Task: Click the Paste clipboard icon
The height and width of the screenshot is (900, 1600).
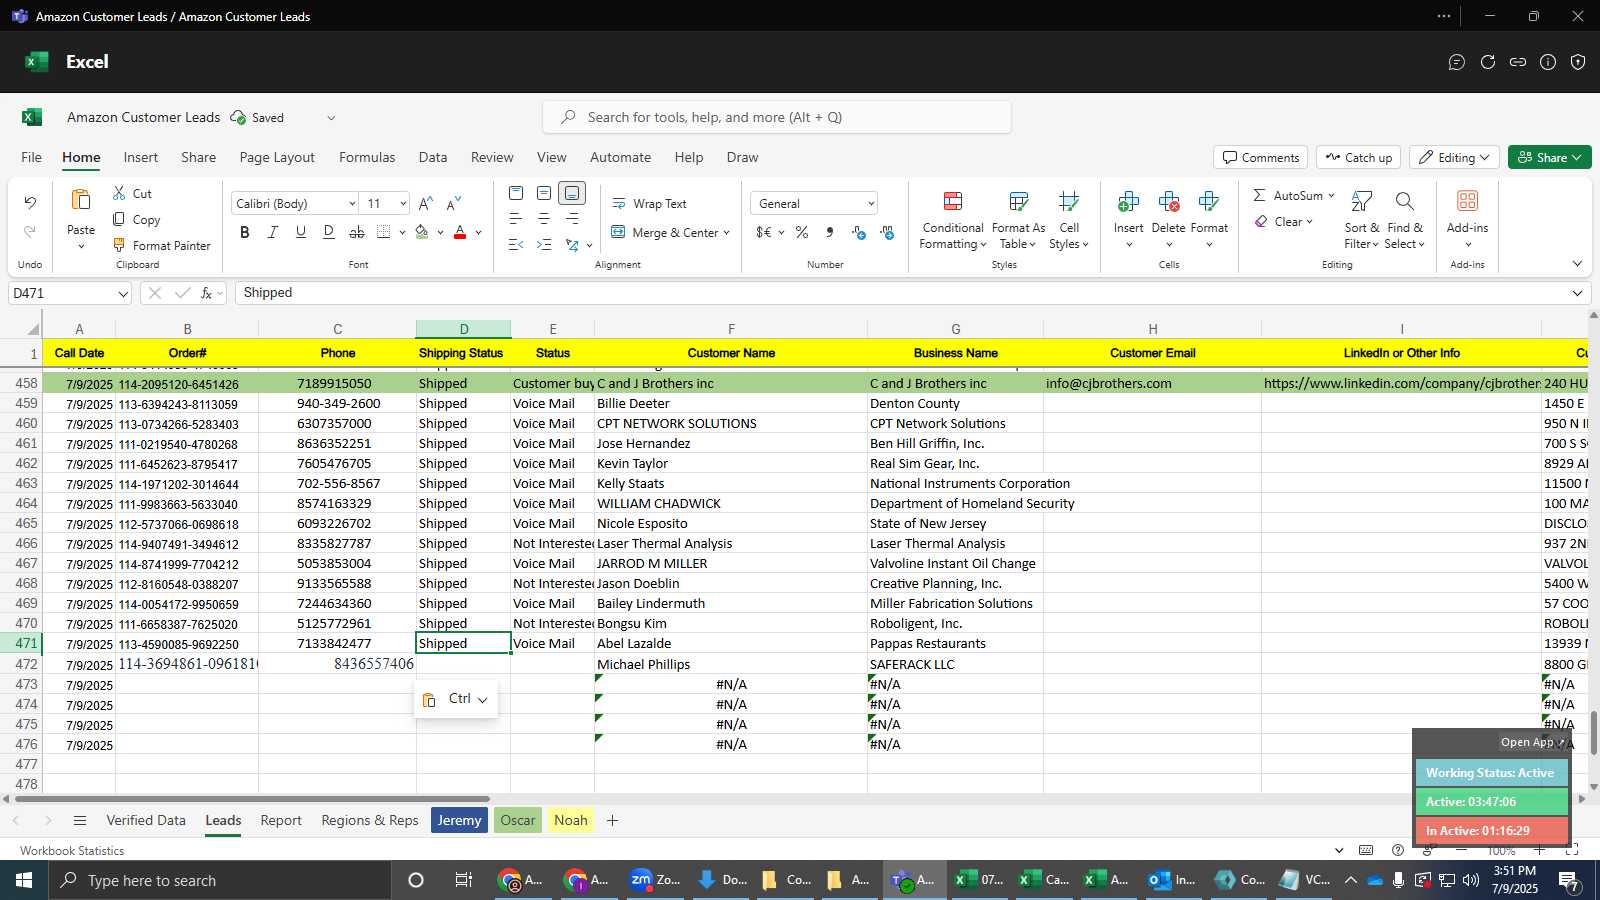Action: [81, 201]
